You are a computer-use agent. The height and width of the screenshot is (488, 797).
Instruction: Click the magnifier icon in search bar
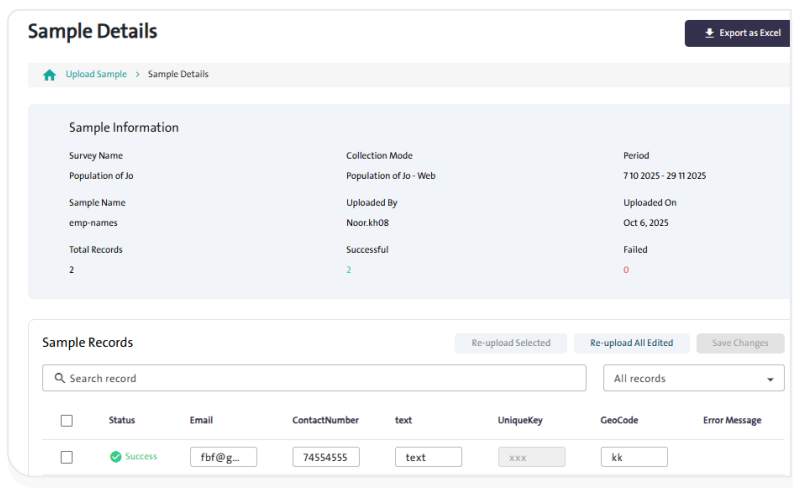[x=60, y=379]
